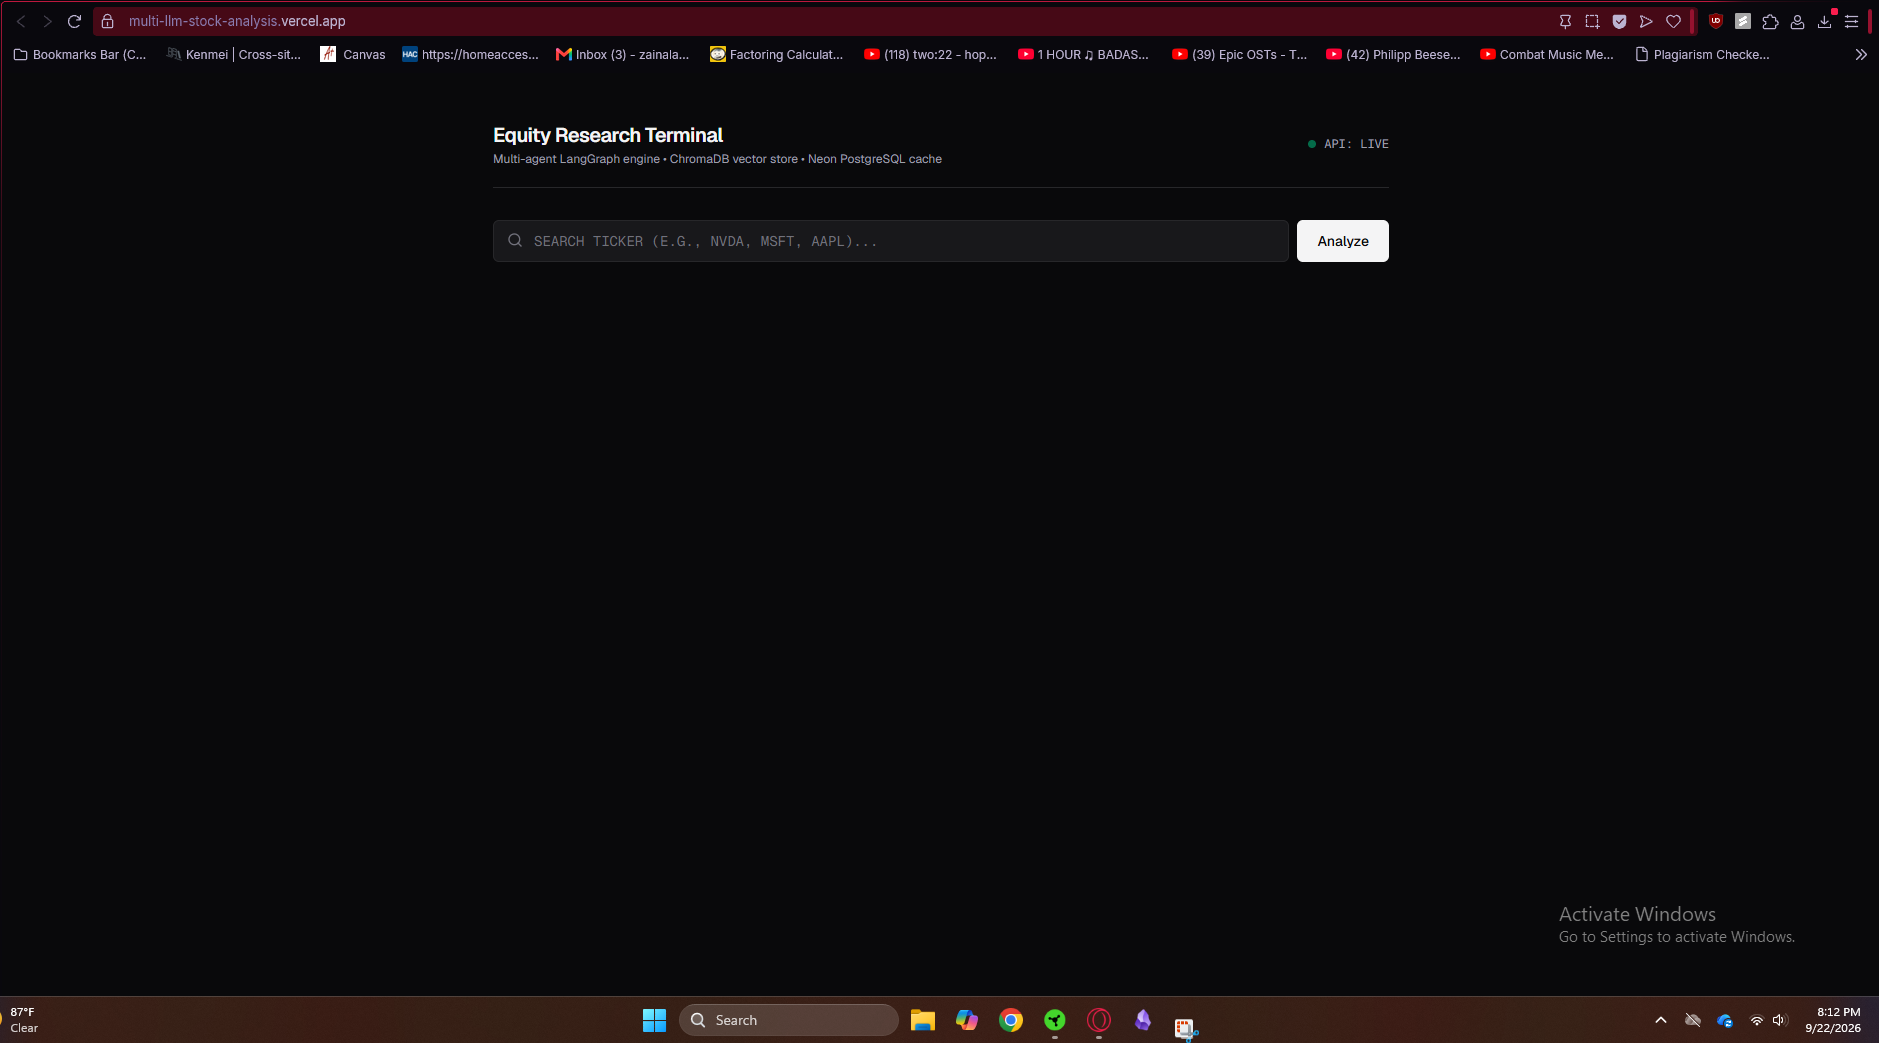Open the volume control in system tray
Viewport: 1879px width, 1043px height.
tap(1780, 1020)
